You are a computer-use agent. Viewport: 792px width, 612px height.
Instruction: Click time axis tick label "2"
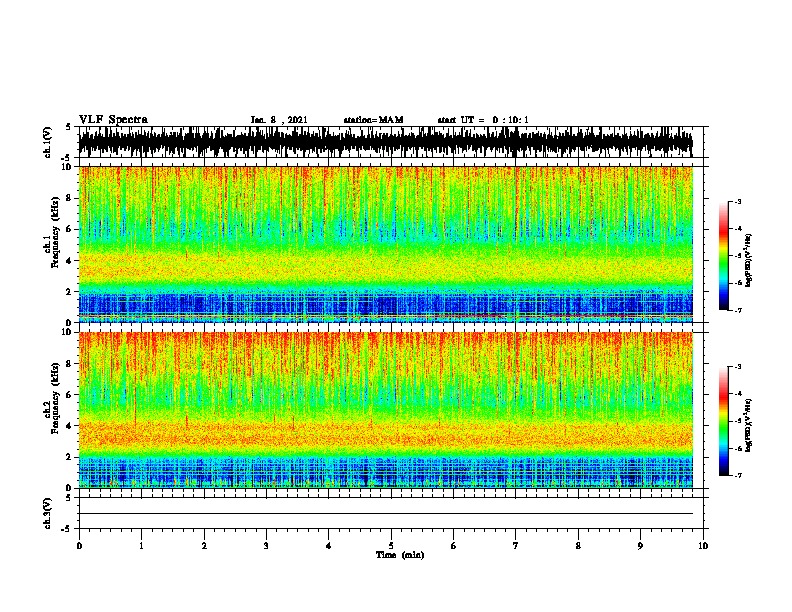(204, 546)
